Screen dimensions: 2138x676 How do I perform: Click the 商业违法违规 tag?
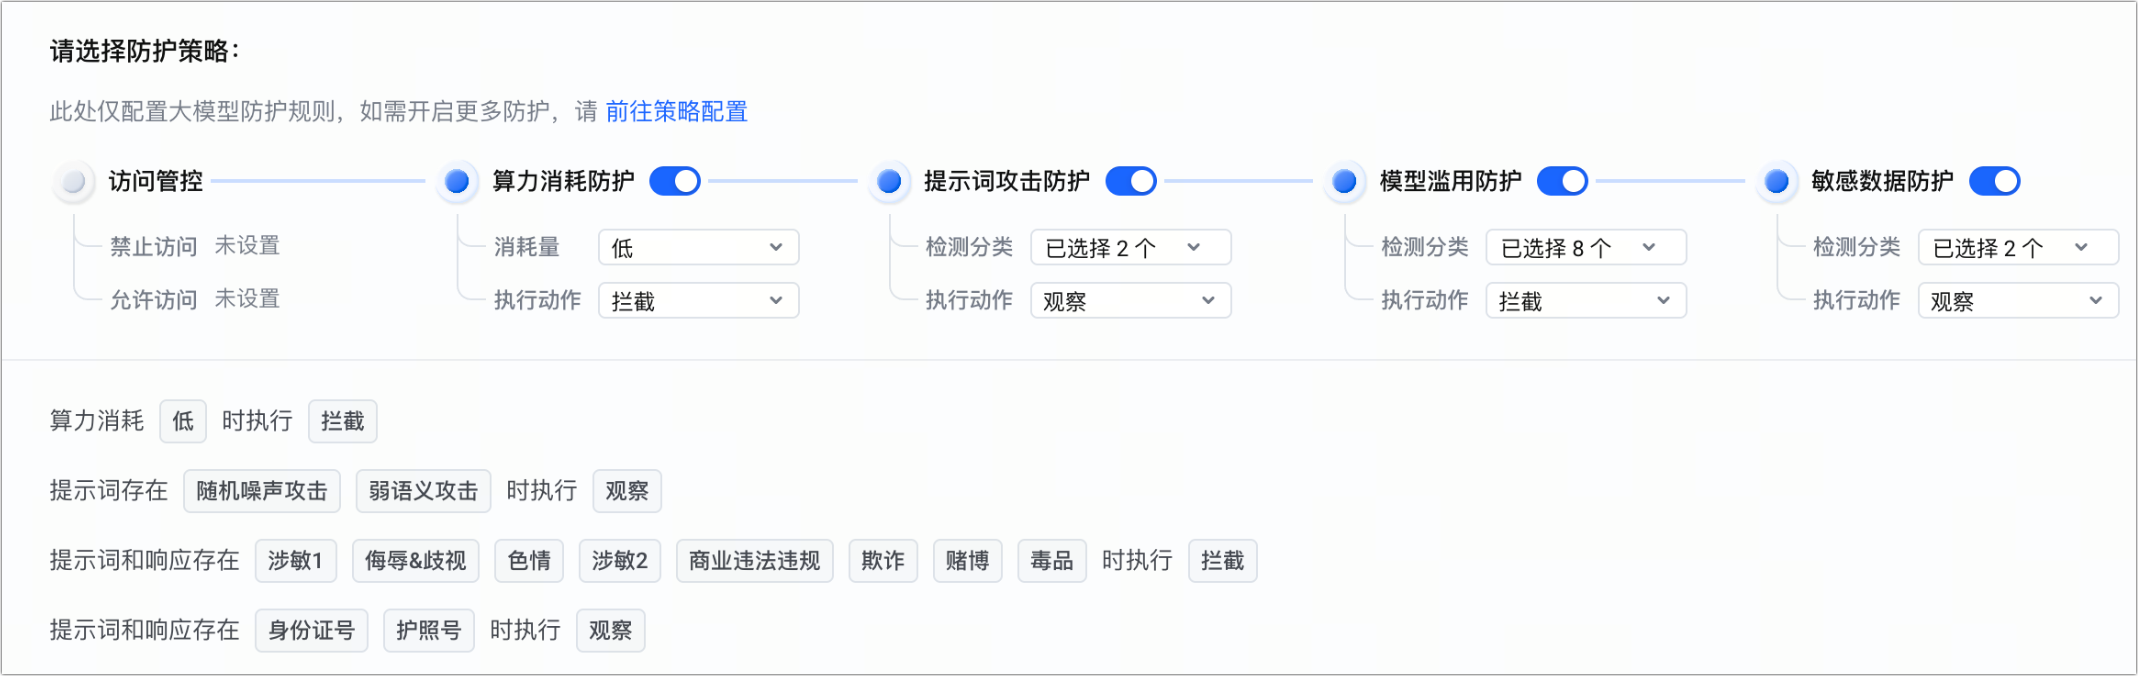(x=755, y=561)
